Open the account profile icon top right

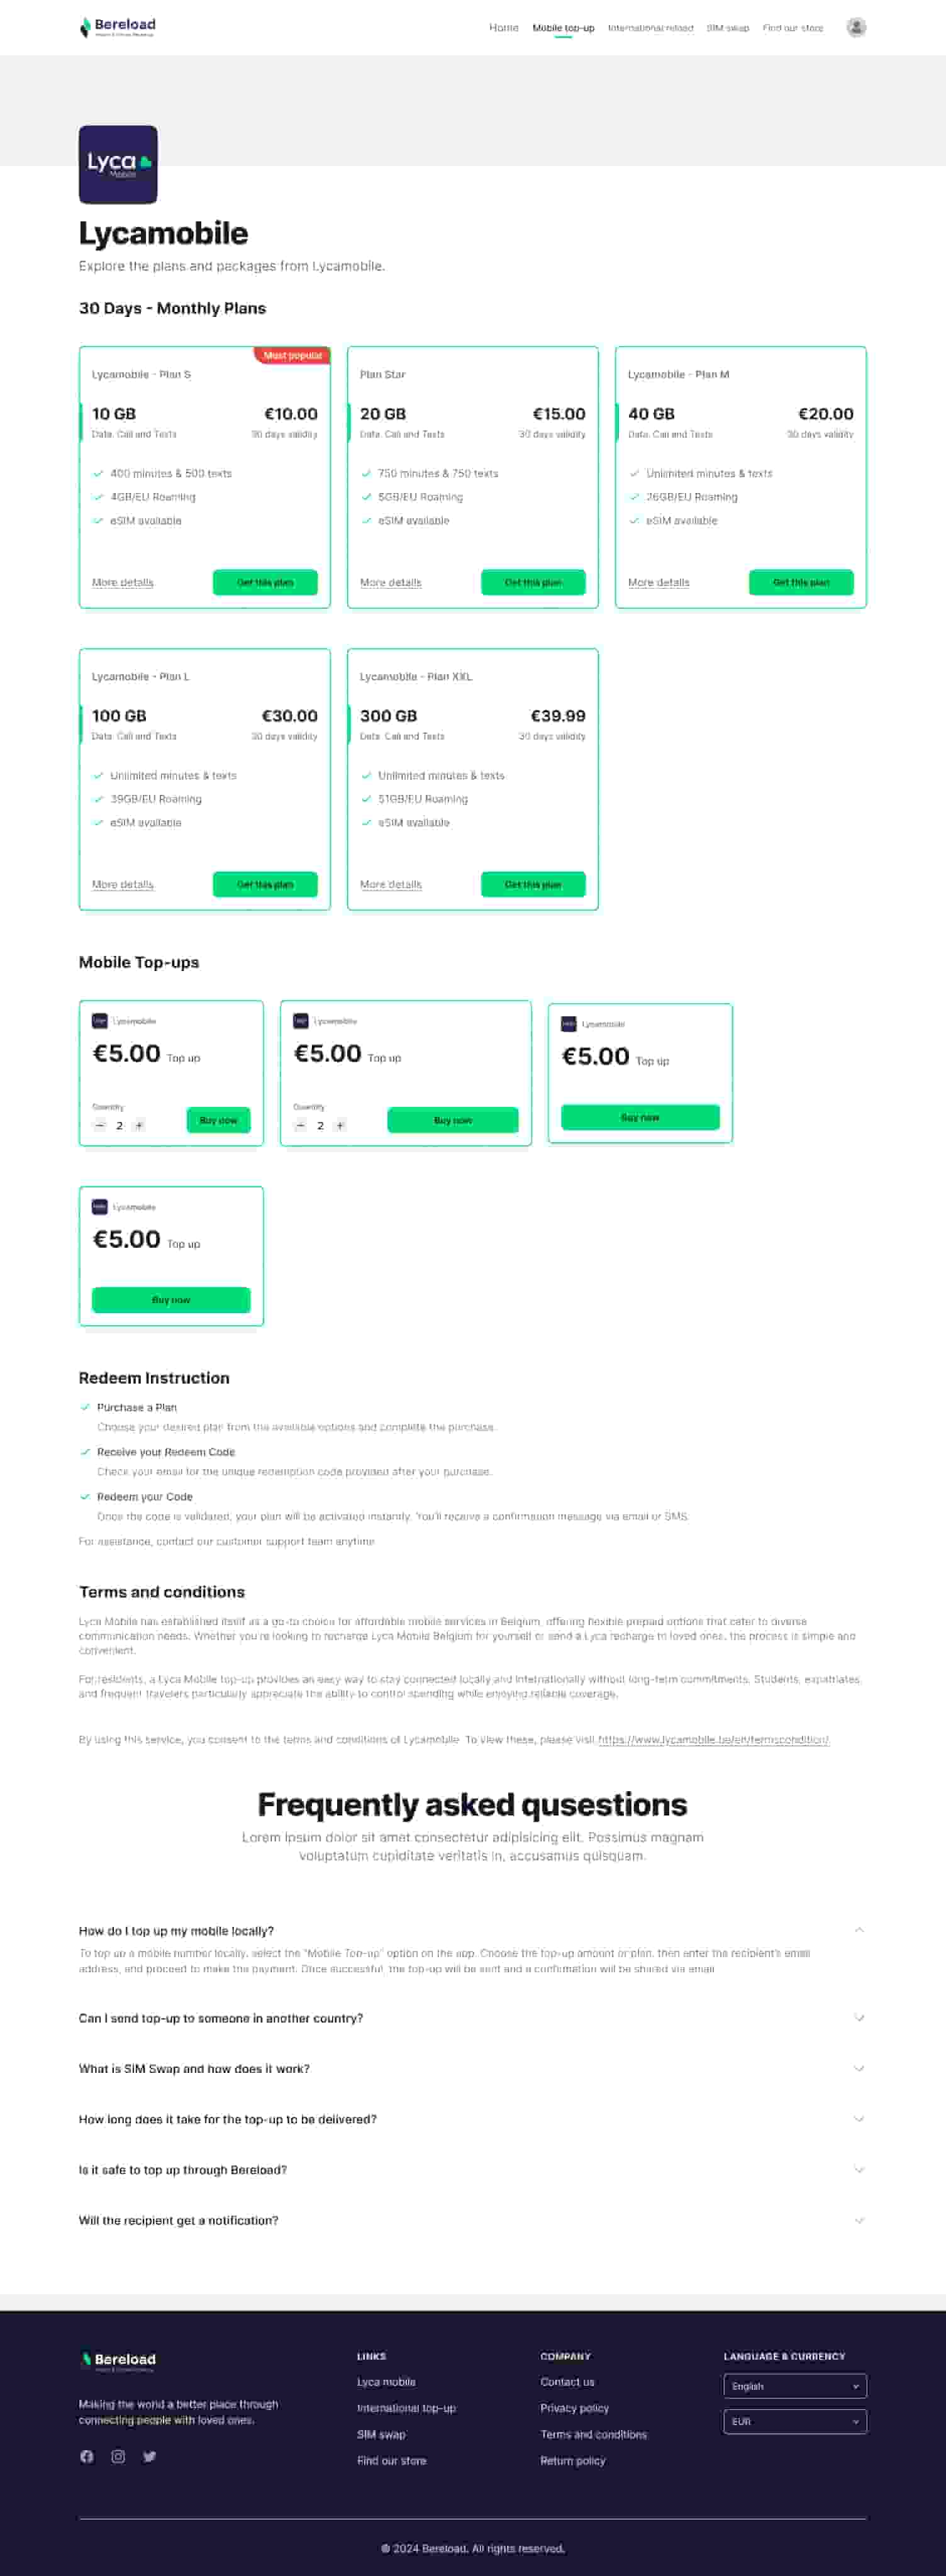[855, 27]
